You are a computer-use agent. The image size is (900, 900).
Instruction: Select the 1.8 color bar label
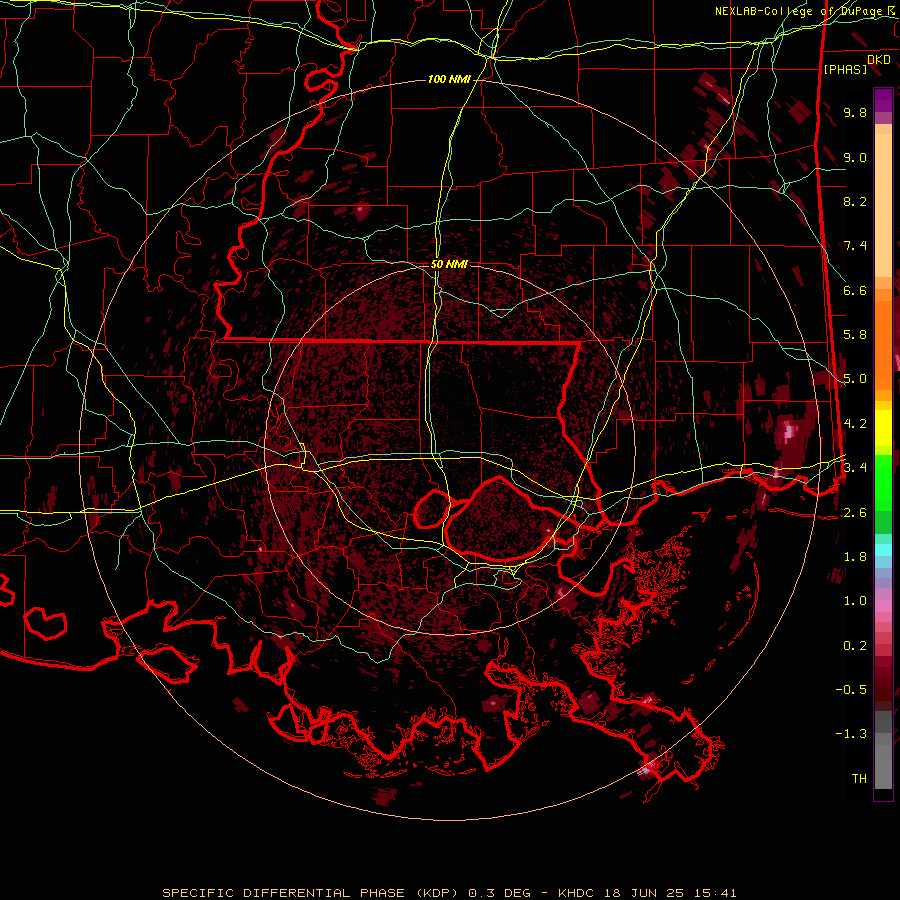[x=855, y=557]
